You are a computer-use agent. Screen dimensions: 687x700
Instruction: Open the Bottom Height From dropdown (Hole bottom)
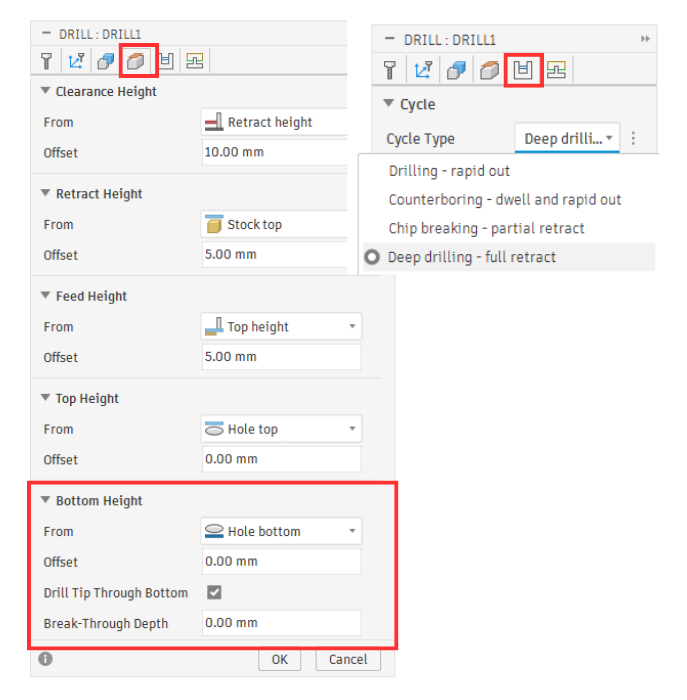(x=281, y=531)
